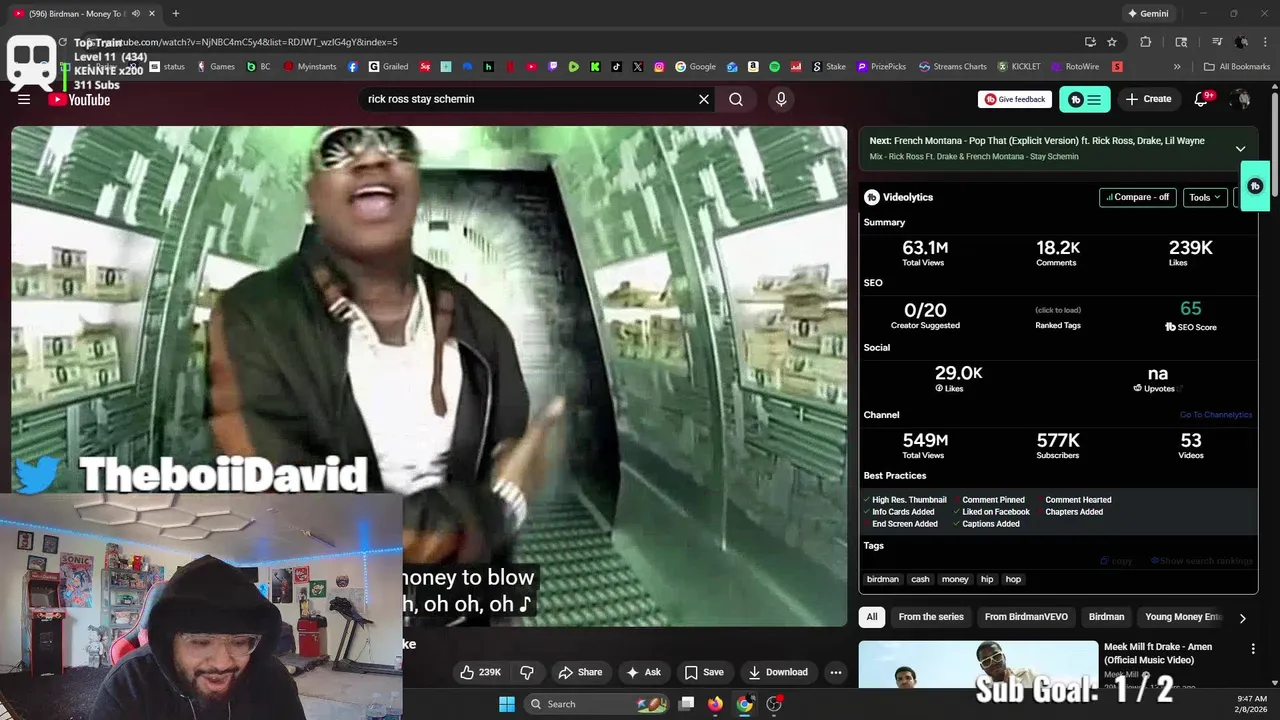Open the YouTube guide hamburger menu
Screen dimensions: 1280x720
(x=24, y=99)
